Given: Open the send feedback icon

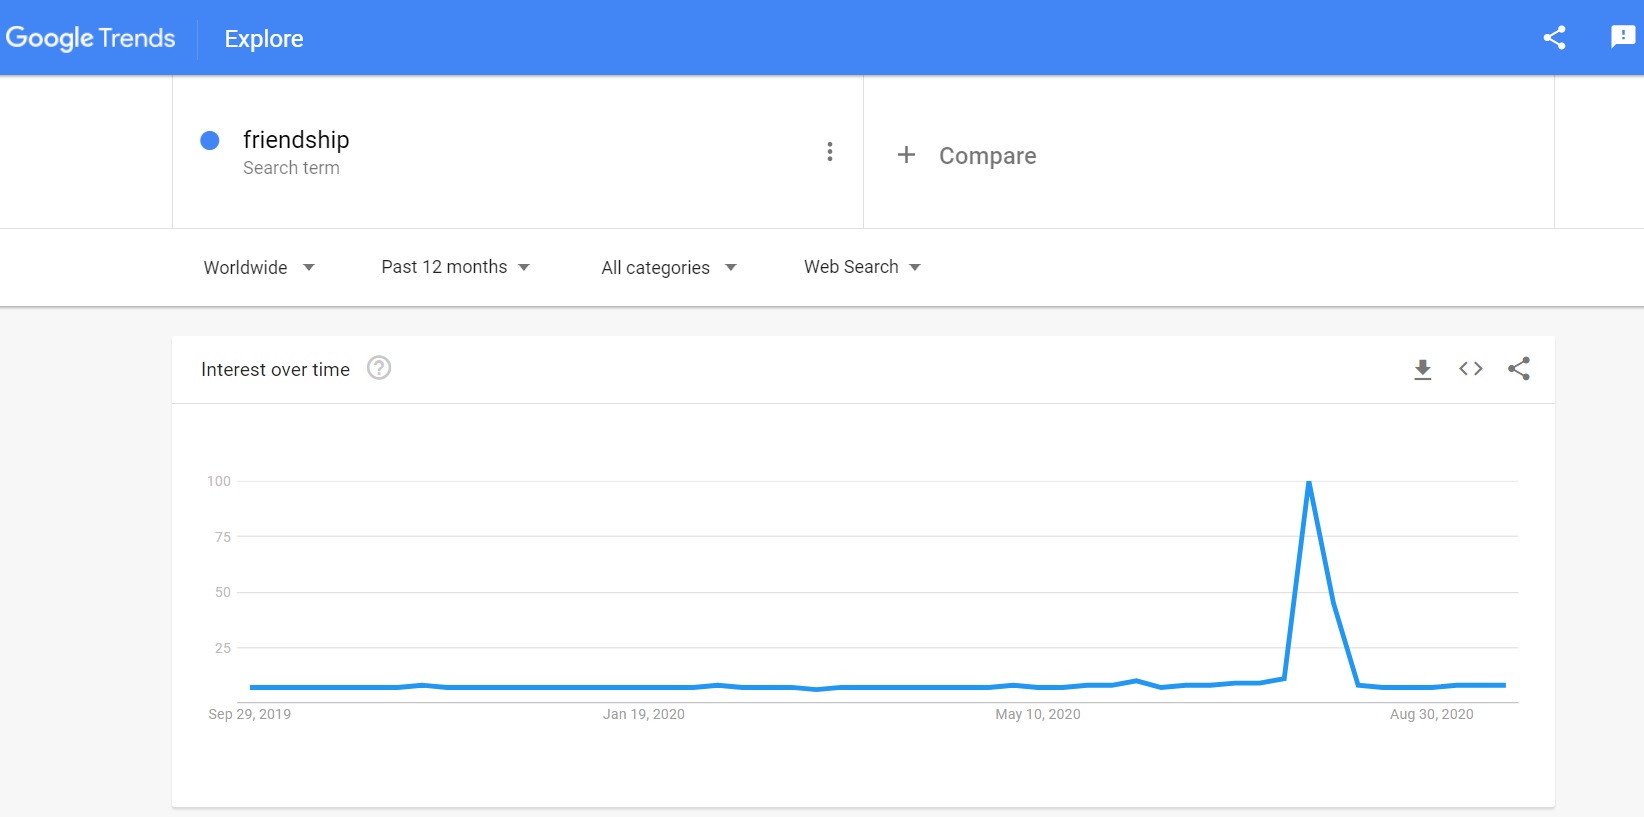Looking at the screenshot, I should tap(1623, 37).
